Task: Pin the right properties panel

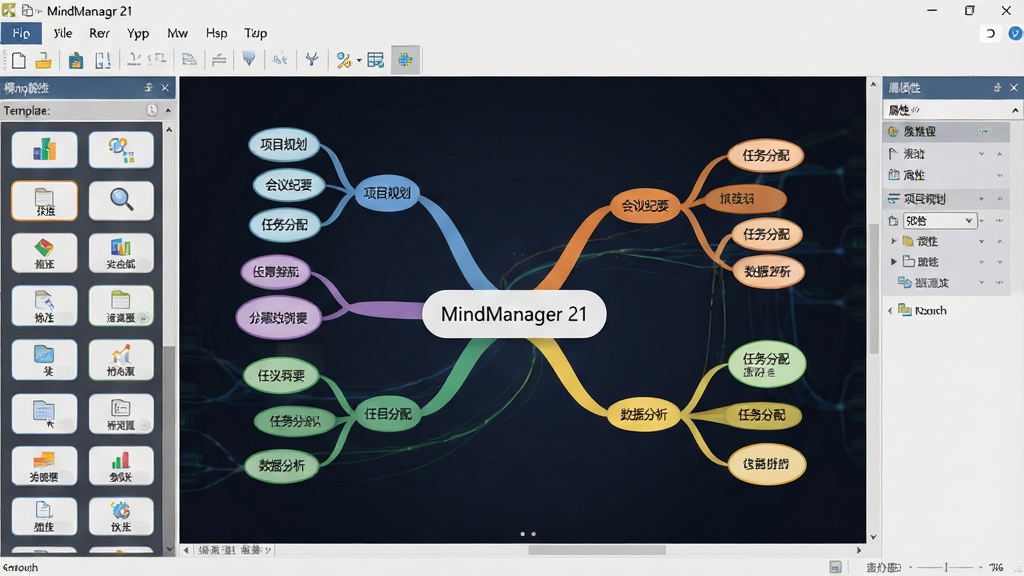Action: coord(997,88)
